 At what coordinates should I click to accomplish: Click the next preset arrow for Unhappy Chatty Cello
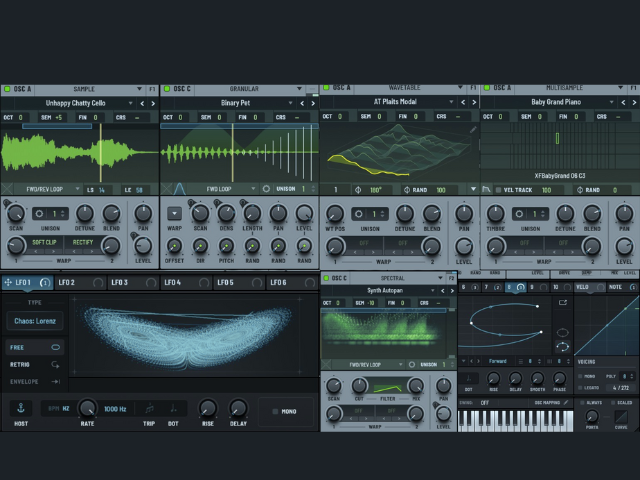(x=153, y=103)
